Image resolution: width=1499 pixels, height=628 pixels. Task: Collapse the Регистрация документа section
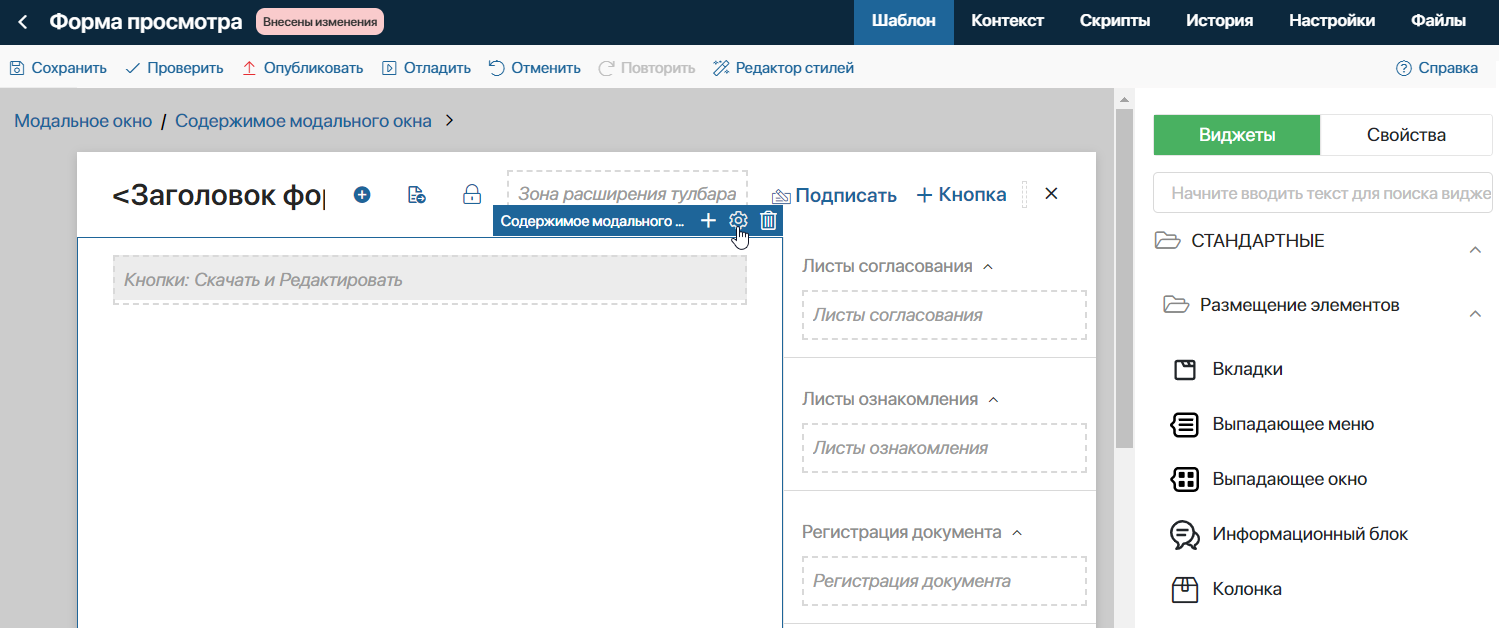coord(1017,533)
